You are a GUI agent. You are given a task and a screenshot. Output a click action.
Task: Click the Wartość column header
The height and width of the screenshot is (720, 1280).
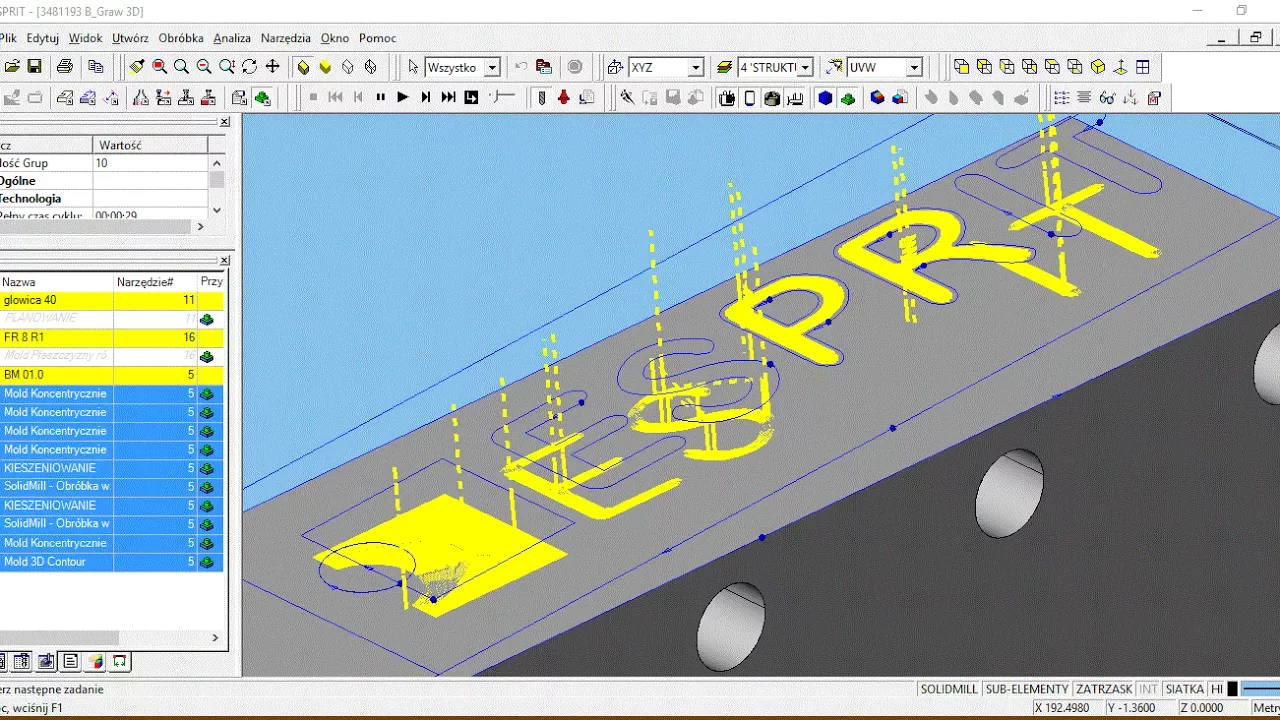click(150, 145)
